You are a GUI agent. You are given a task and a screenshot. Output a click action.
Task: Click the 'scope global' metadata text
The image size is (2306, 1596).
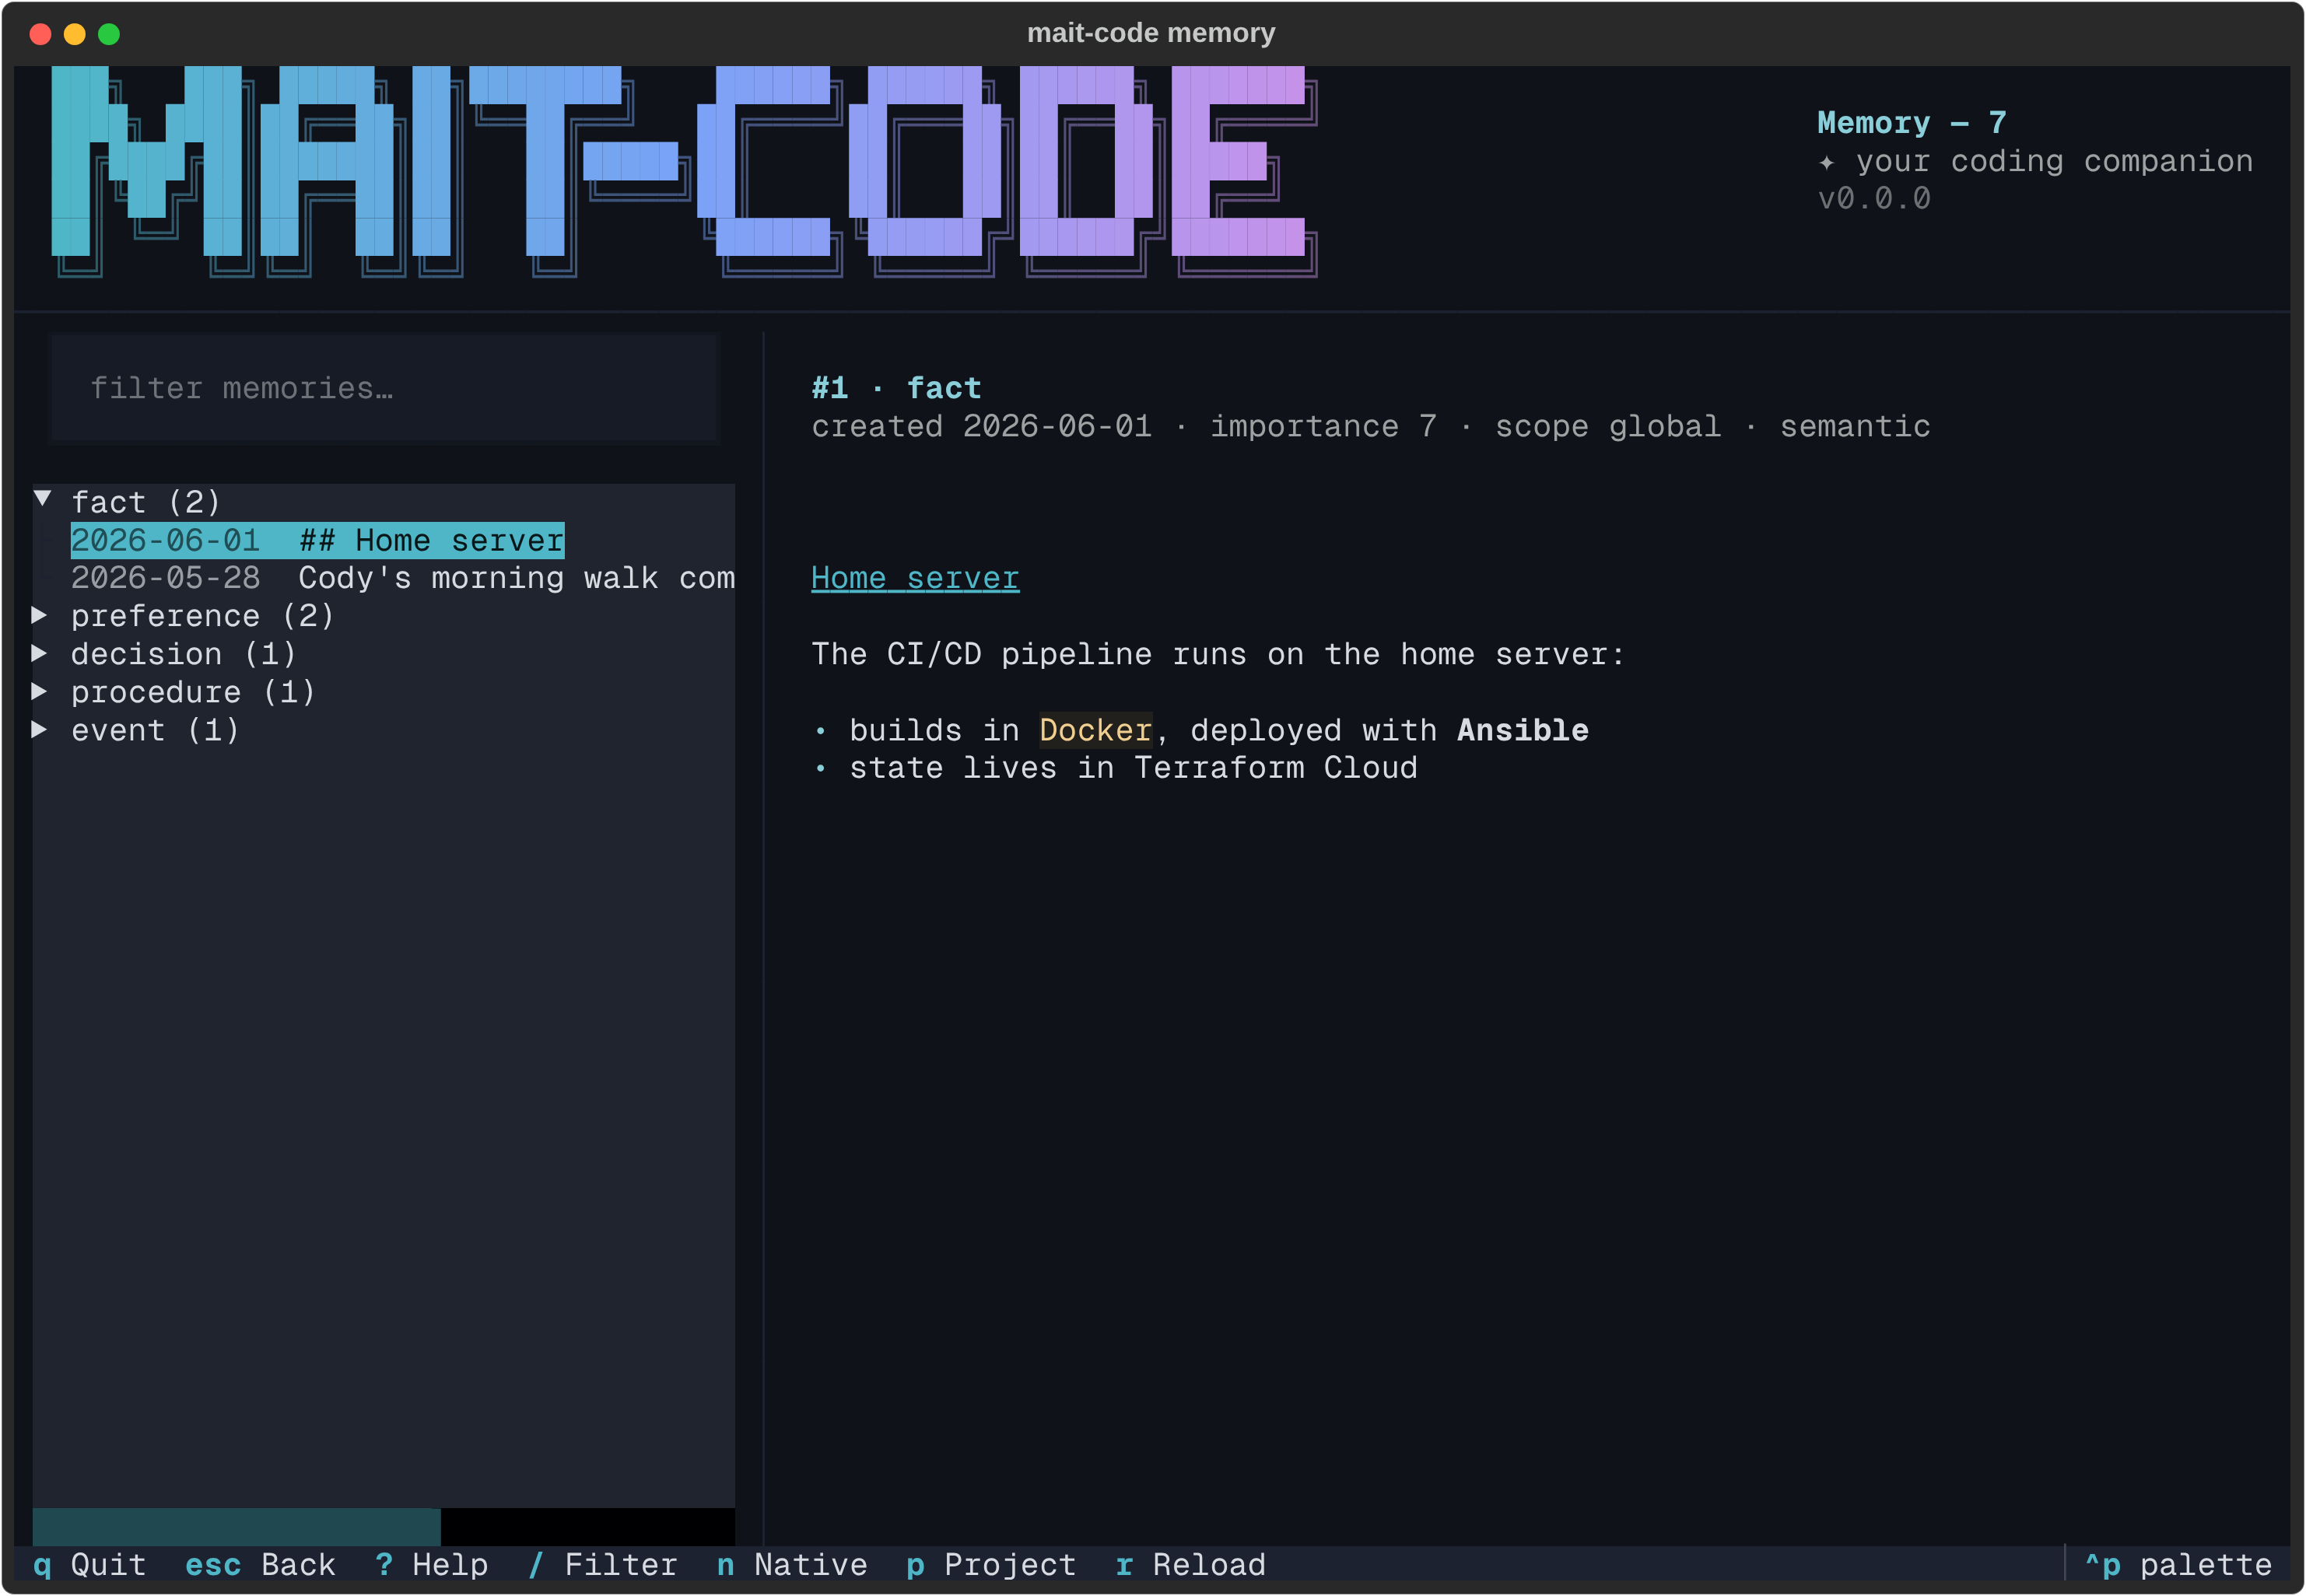click(x=1608, y=426)
